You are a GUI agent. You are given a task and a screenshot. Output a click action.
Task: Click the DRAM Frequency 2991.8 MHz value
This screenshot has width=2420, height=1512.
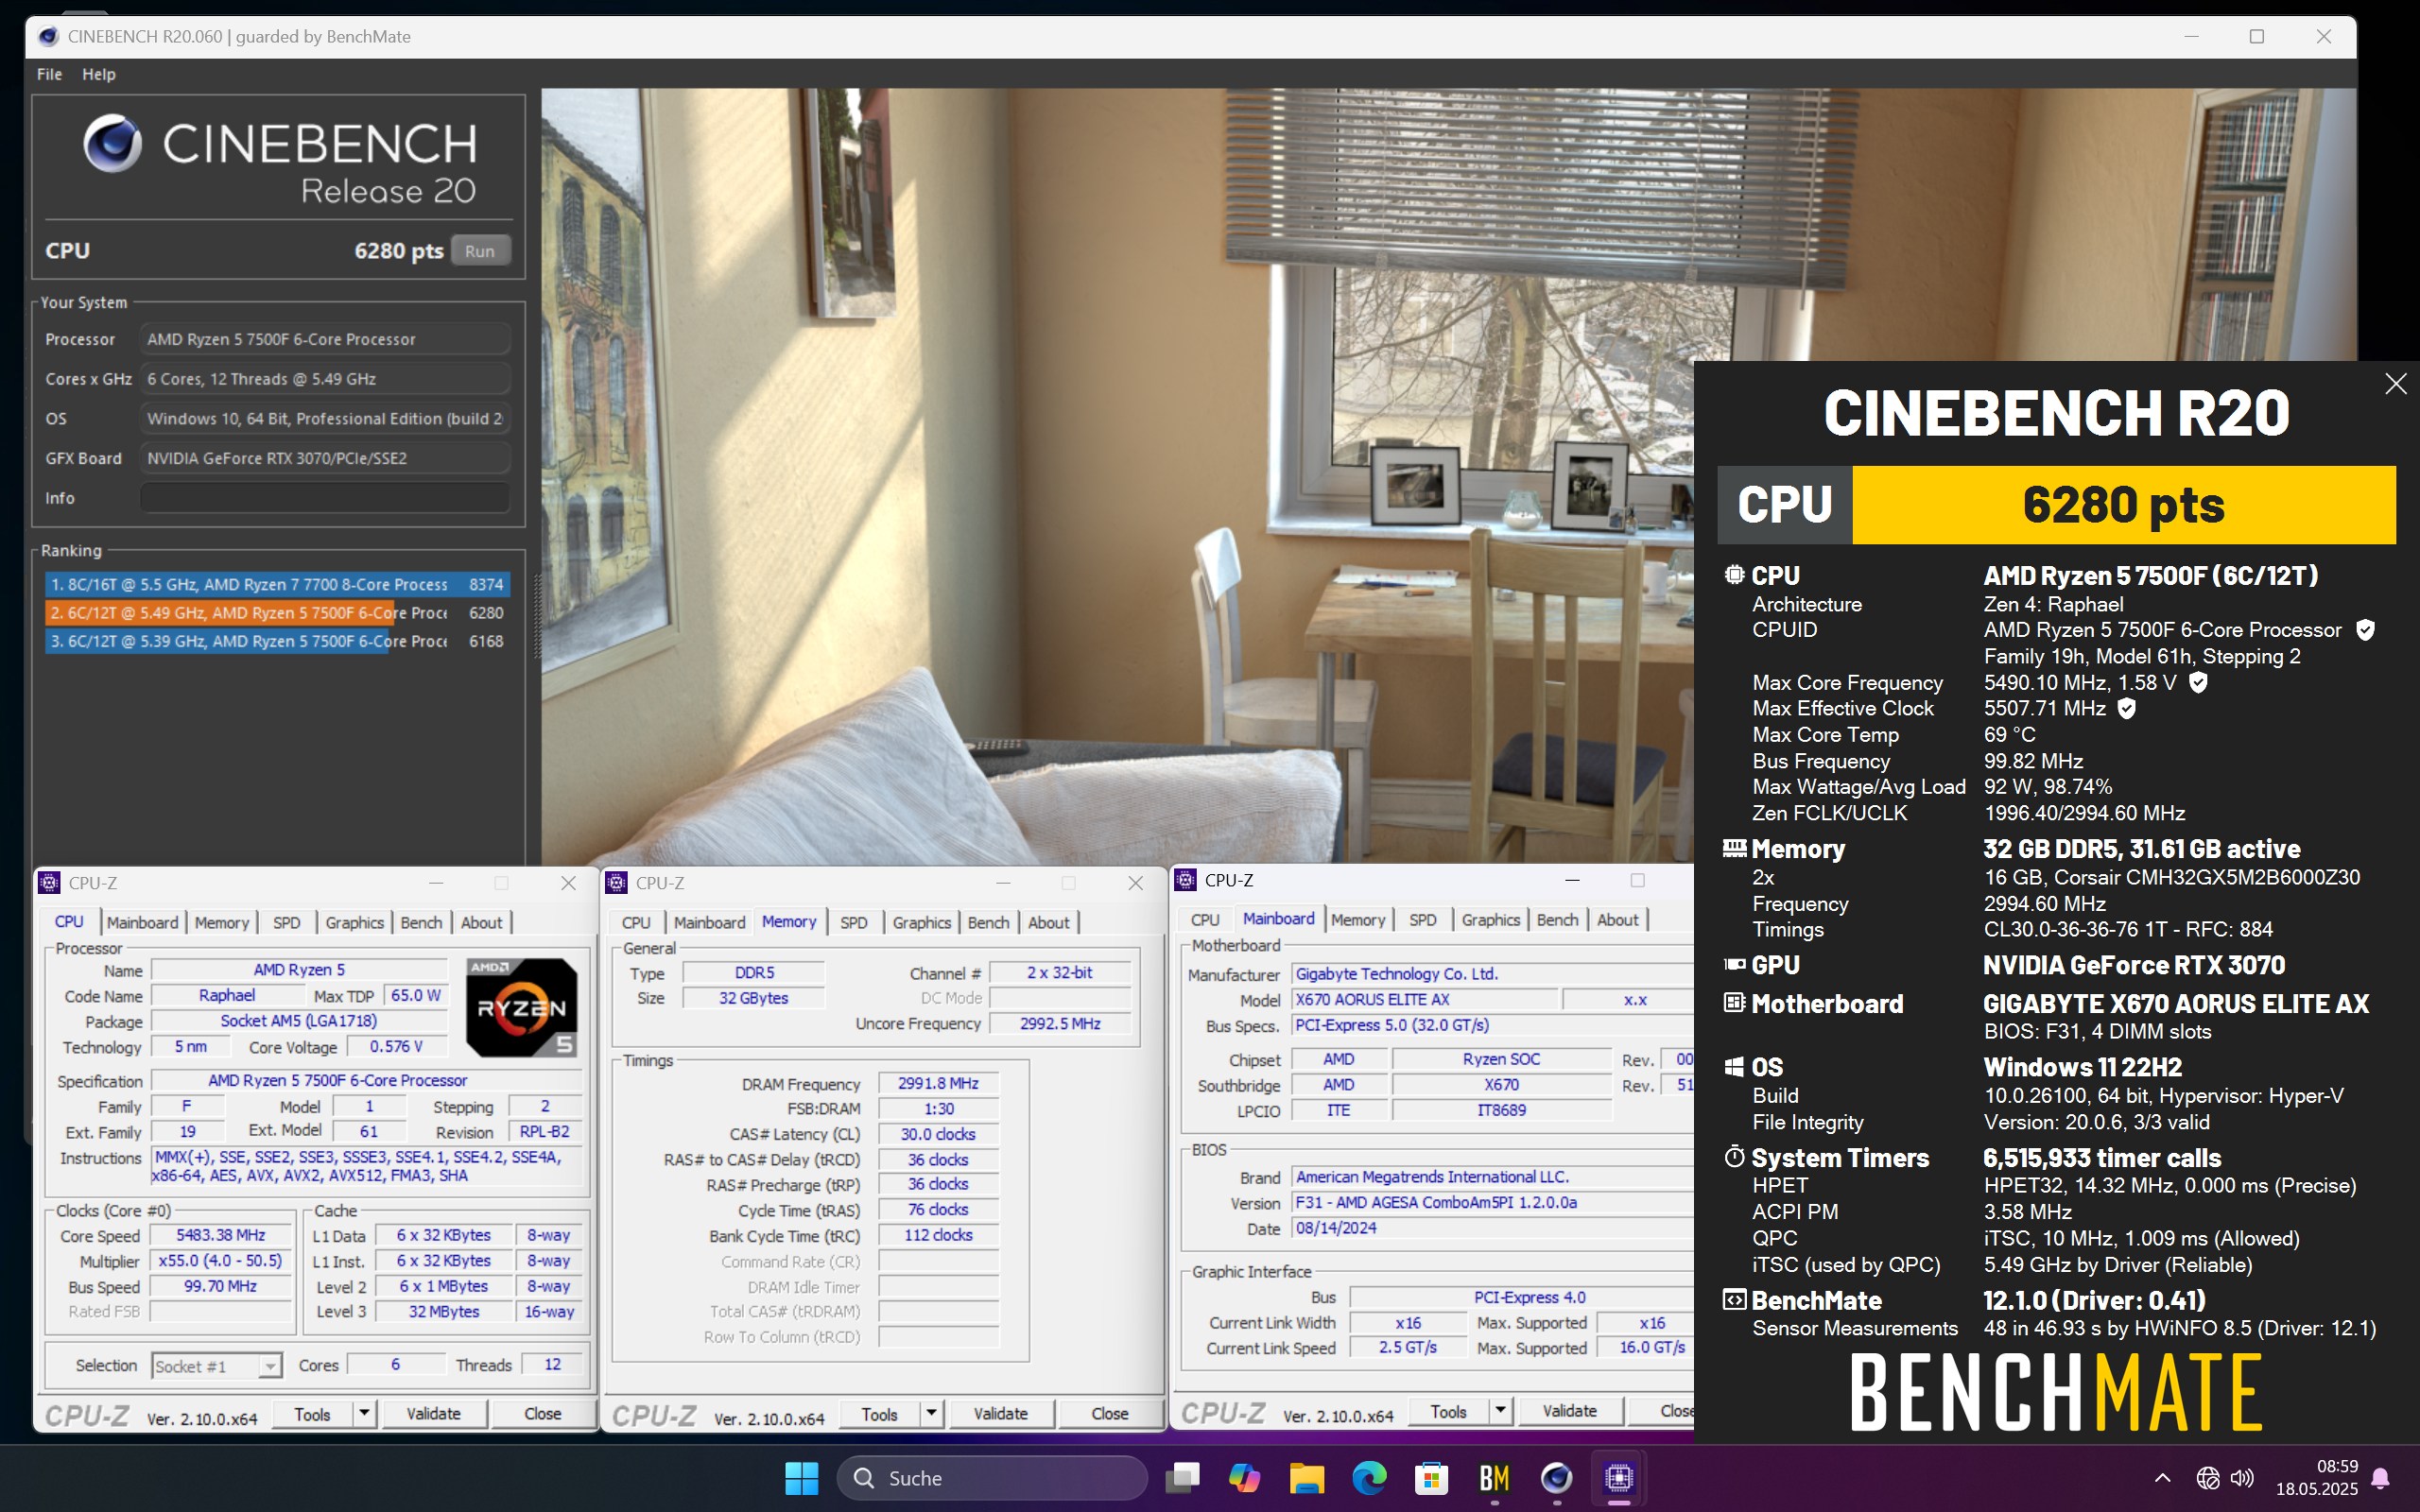pos(937,1083)
